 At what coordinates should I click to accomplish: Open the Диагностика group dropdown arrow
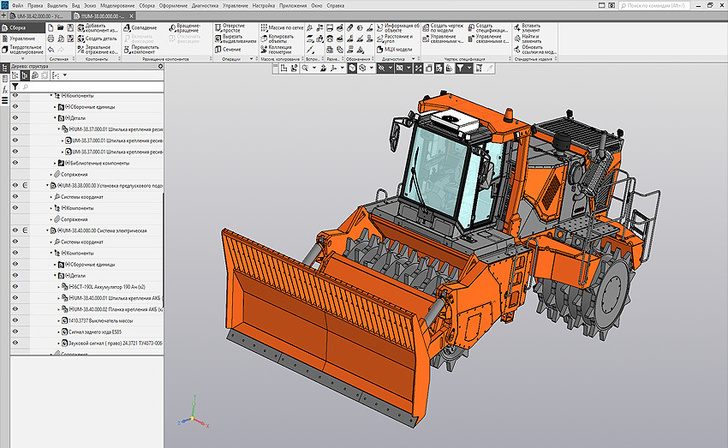pyautogui.click(x=413, y=59)
